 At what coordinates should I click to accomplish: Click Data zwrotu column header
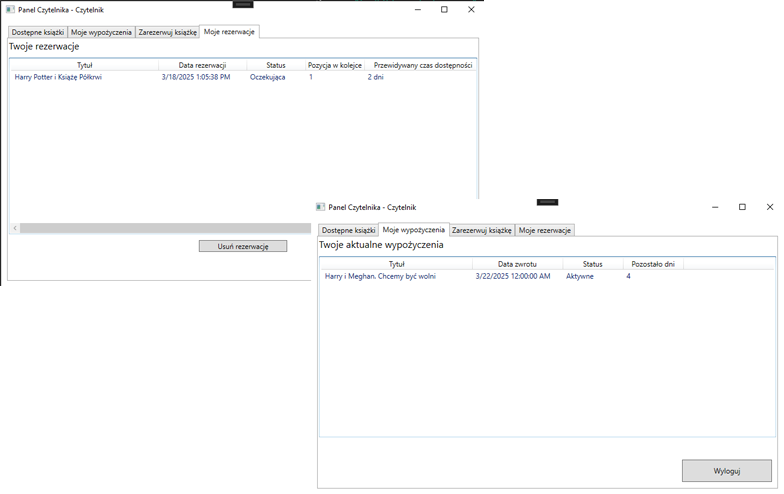tap(518, 264)
